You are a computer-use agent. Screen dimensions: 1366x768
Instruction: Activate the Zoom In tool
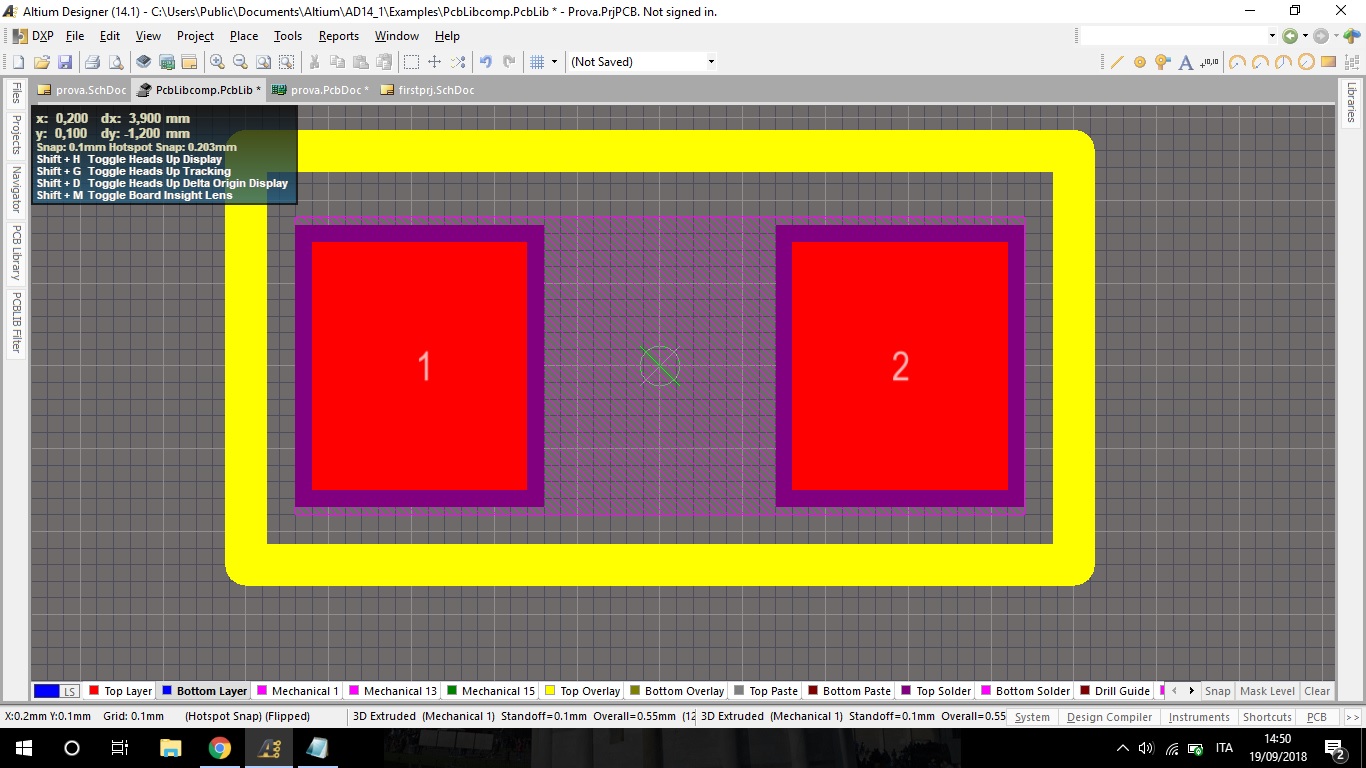point(218,61)
